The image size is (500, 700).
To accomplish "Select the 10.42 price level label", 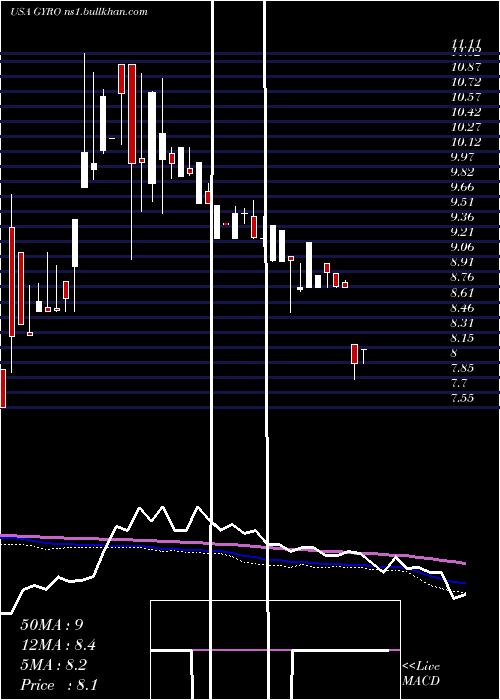I will (466, 112).
